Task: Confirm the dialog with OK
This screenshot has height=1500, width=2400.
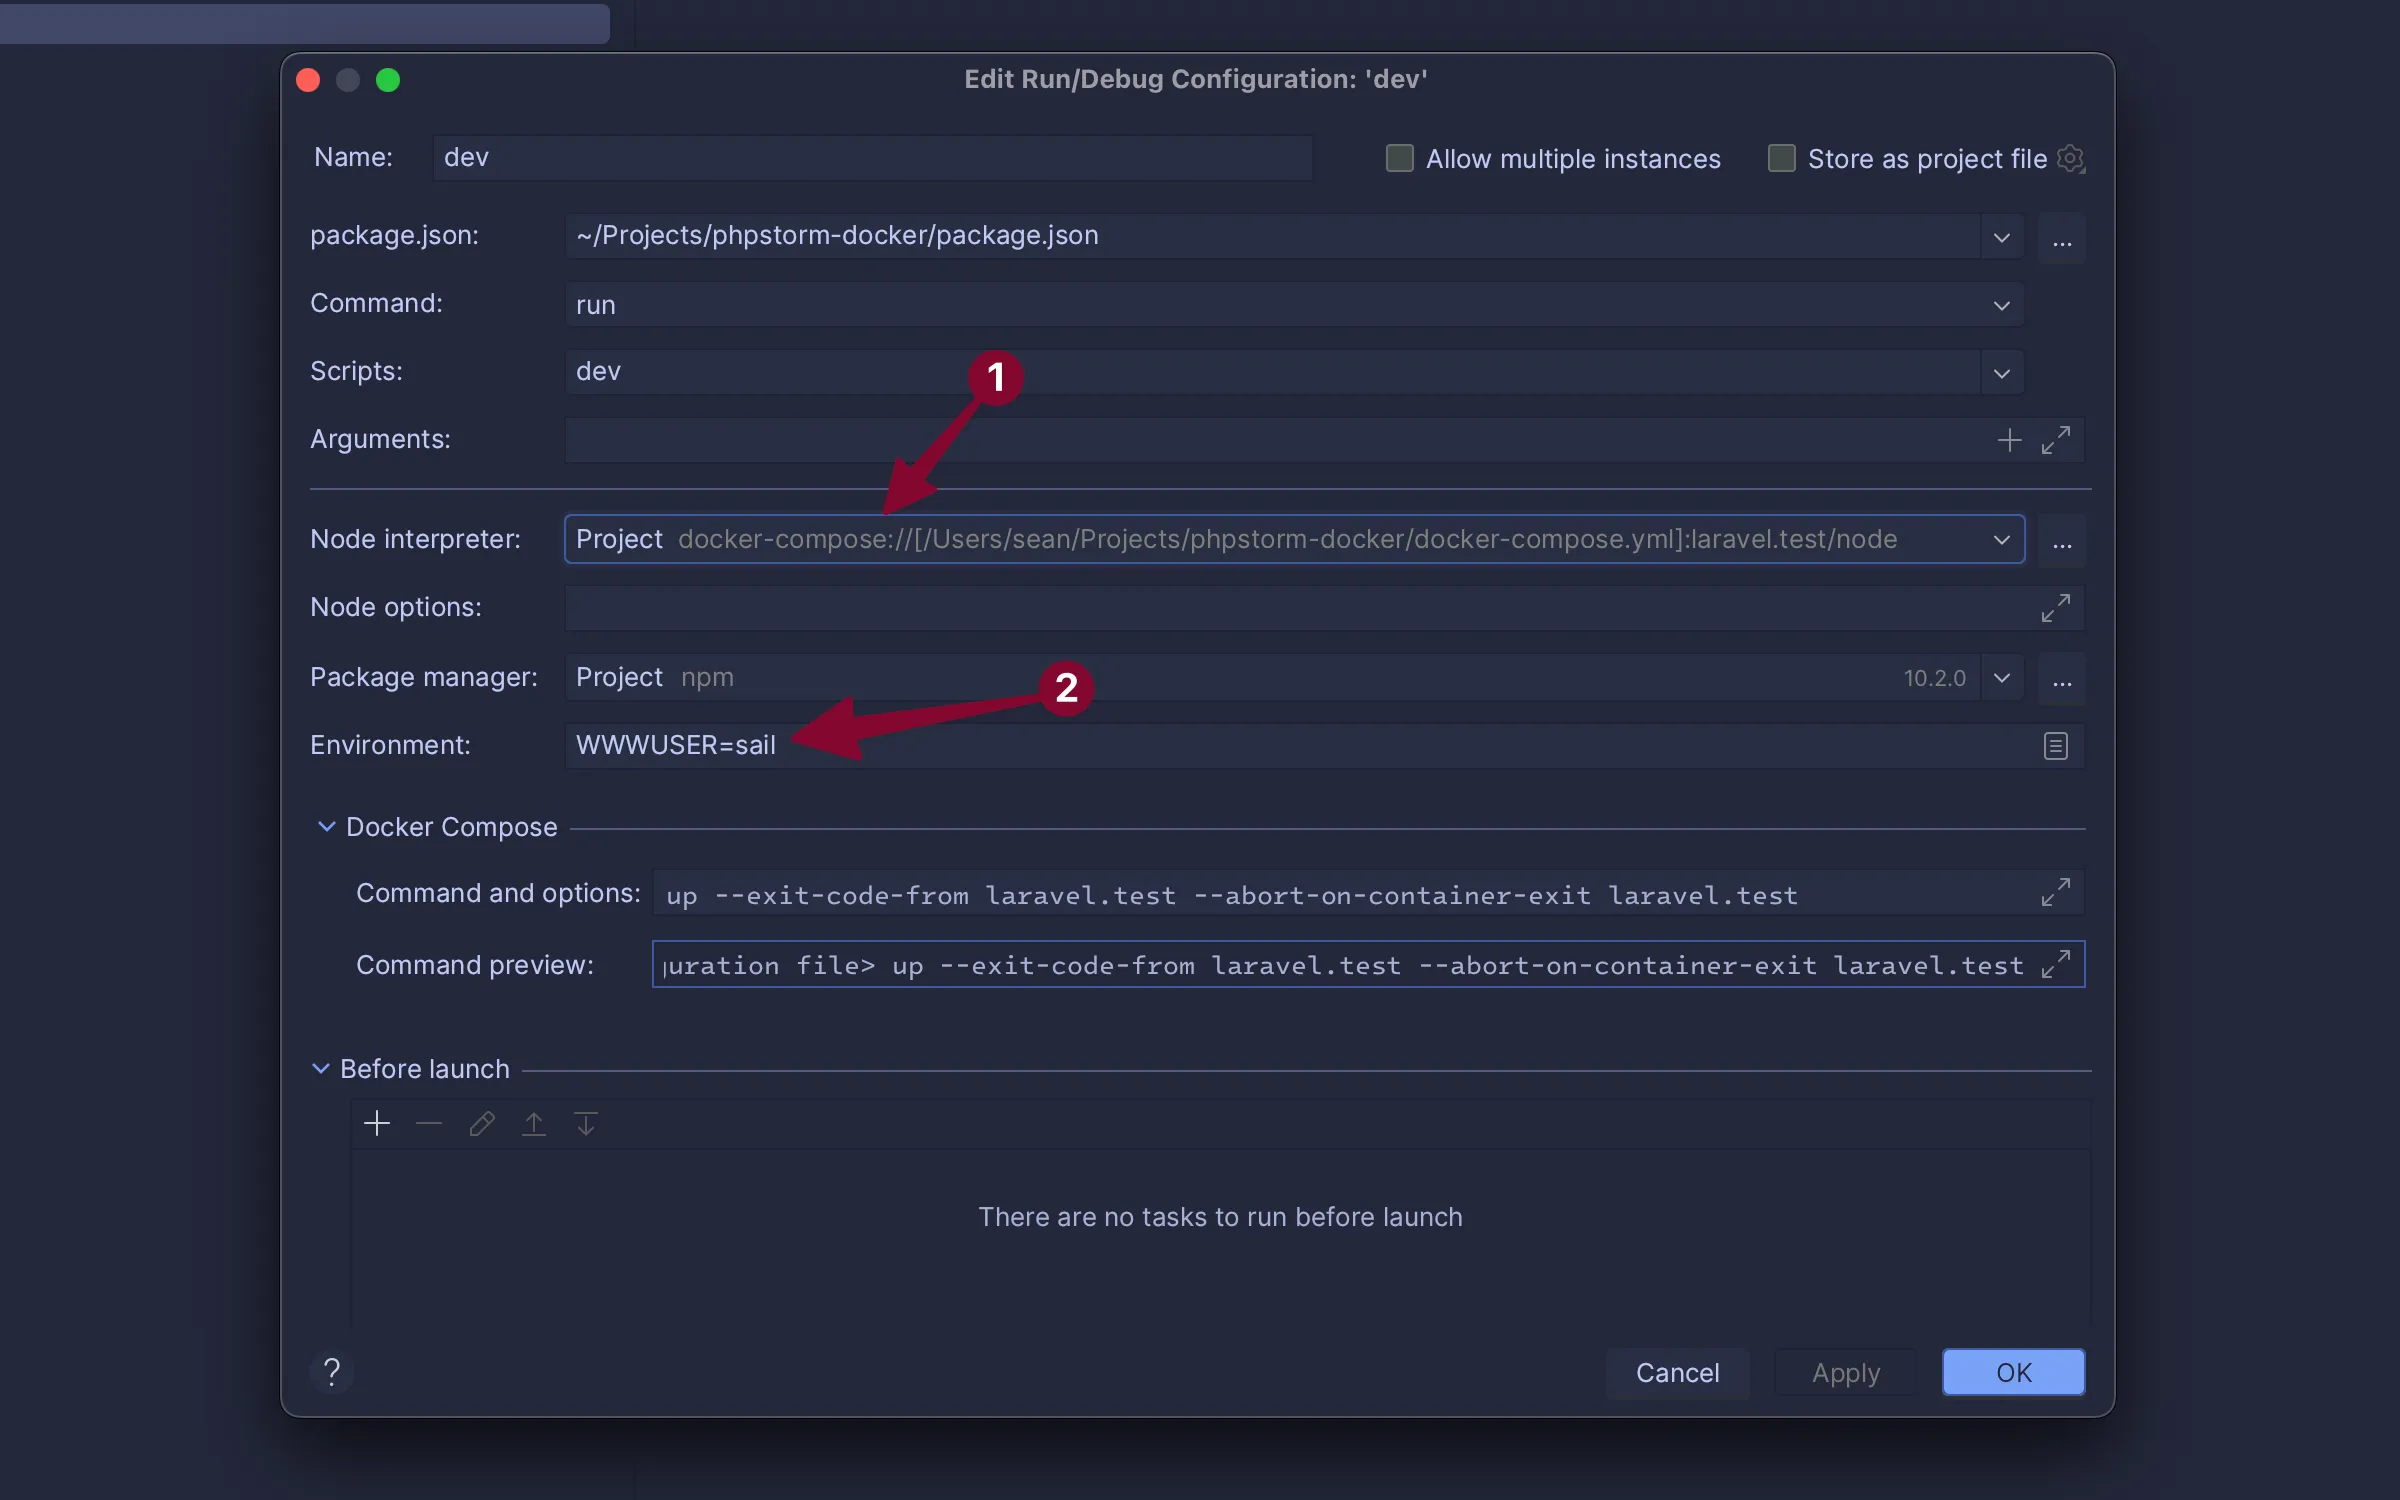Action: [2014, 1373]
